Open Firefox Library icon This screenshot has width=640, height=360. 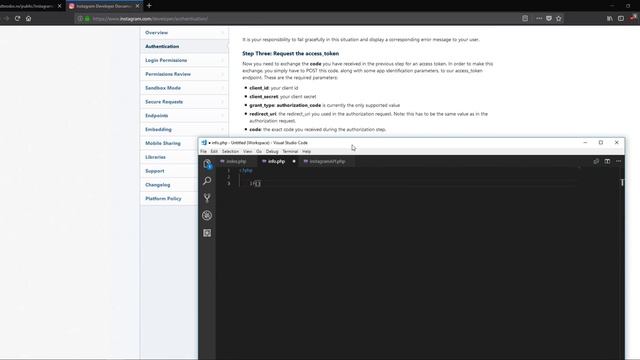609,18
